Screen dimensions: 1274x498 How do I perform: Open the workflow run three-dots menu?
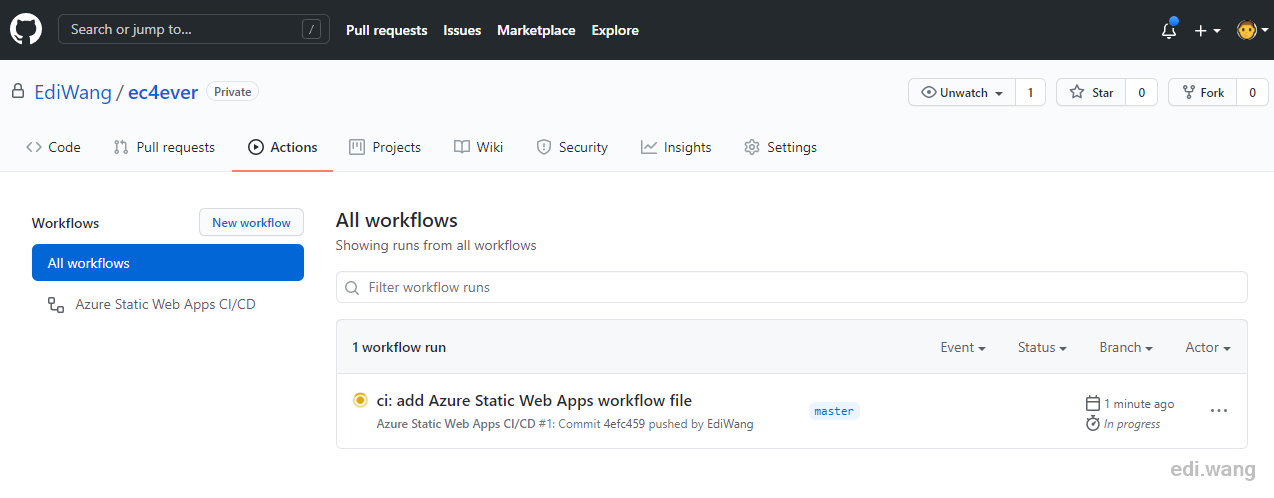click(1218, 410)
